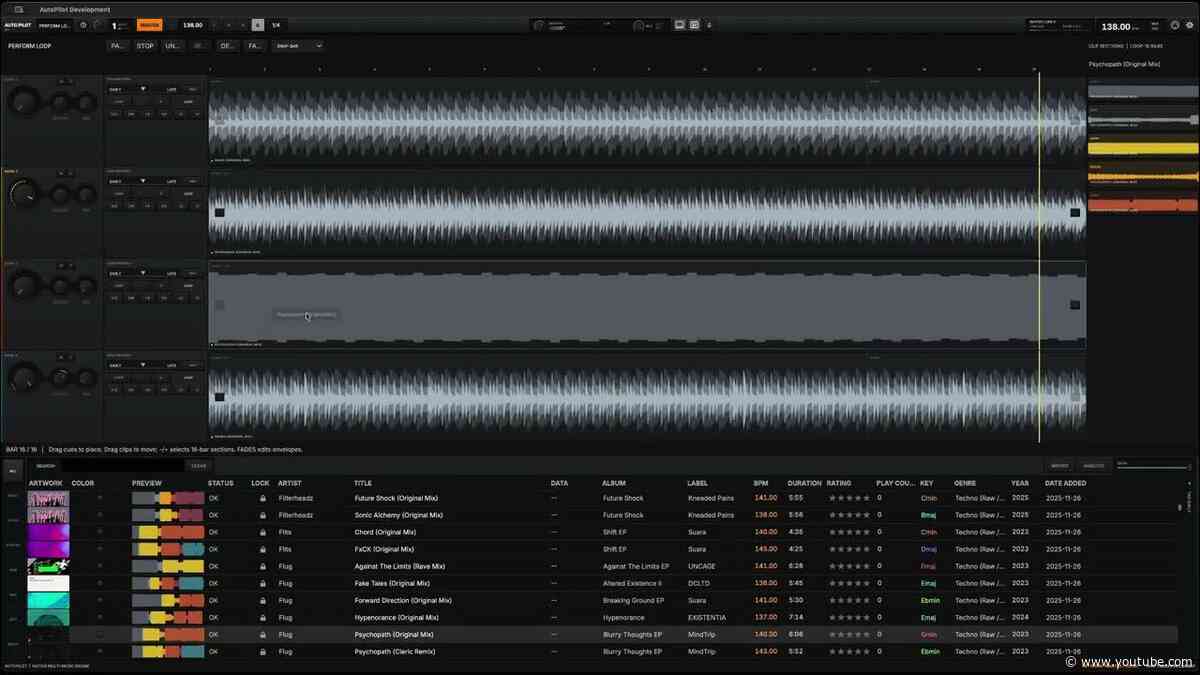Click the right handle square on second track clip

pyautogui.click(x=1075, y=212)
